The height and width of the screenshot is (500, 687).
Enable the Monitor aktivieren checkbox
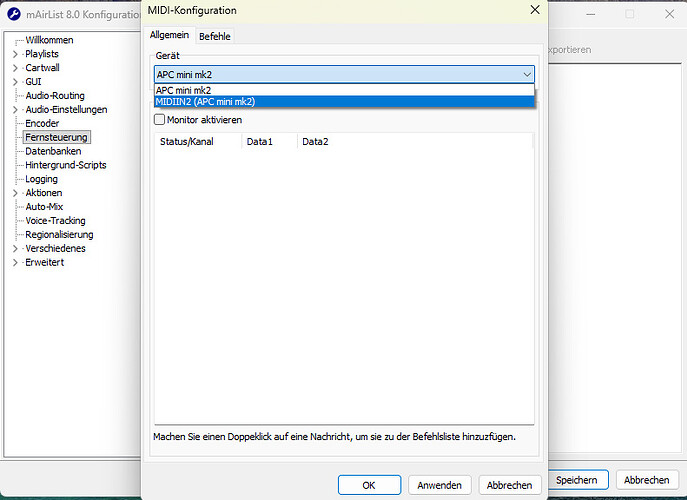(x=160, y=120)
